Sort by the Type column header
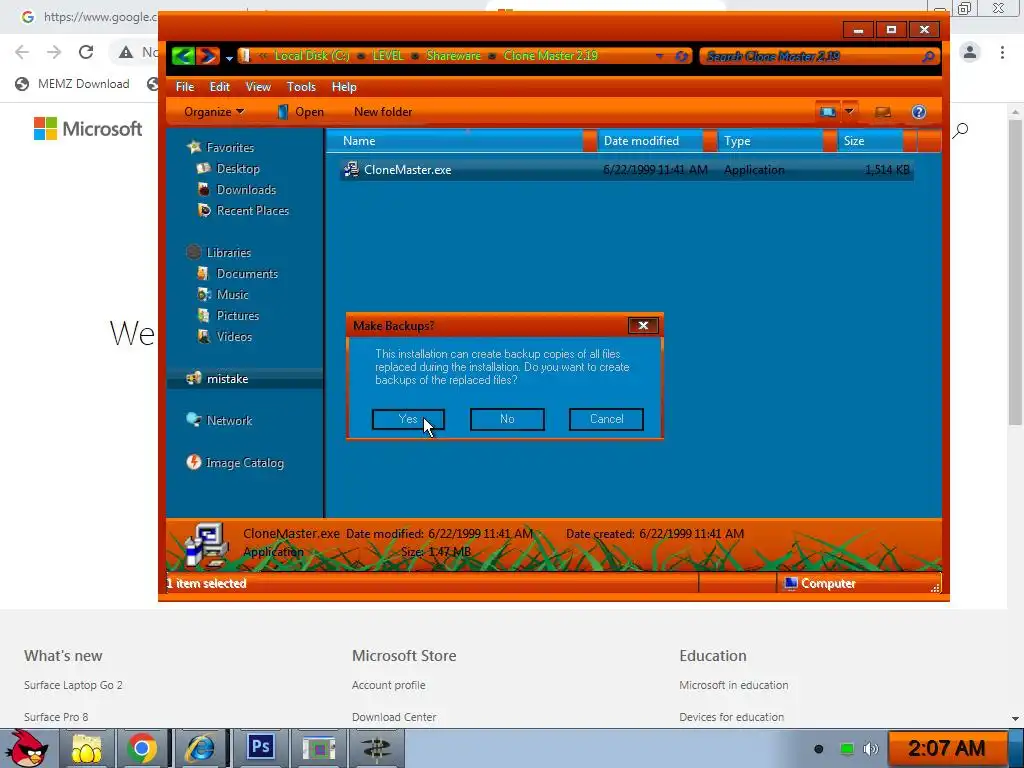The height and width of the screenshot is (768, 1024). click(x=771, y=140)
